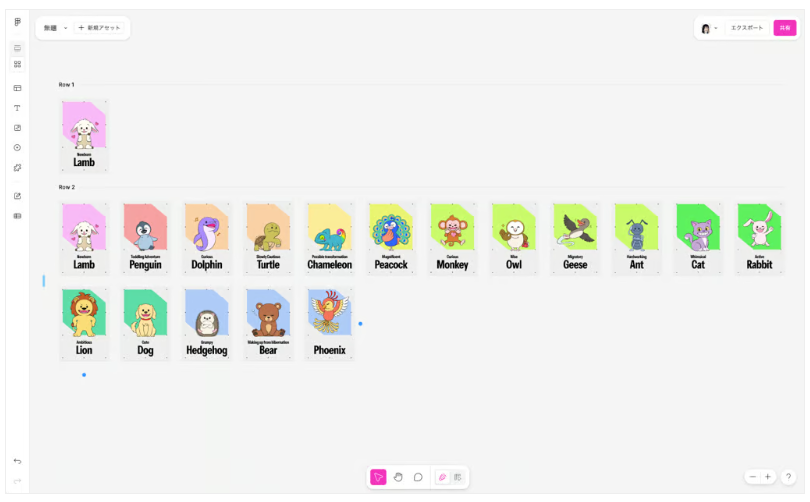Click the pink 共有 share button

[x=785, y=28]
